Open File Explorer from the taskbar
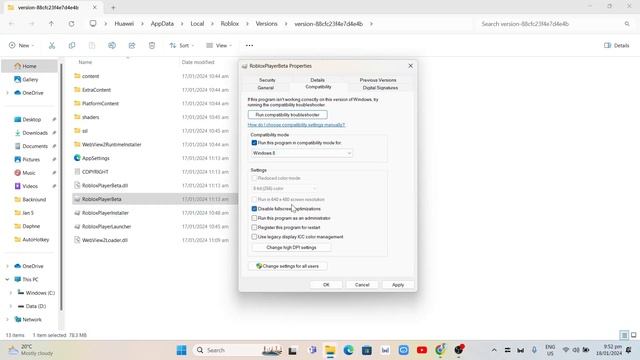Viewport: 640px width, 360px height. (330, 350)
